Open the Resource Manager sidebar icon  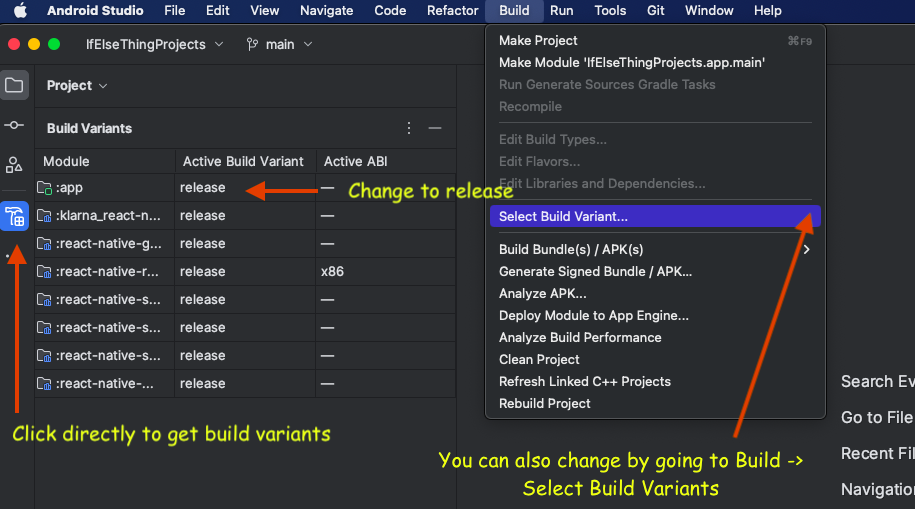pos(14,165)
